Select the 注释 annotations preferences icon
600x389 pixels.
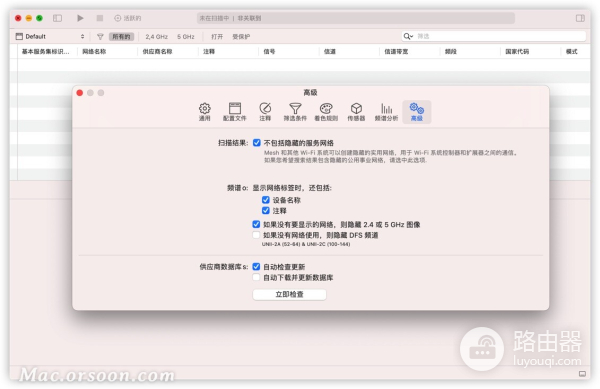click(x=265, y=112)
